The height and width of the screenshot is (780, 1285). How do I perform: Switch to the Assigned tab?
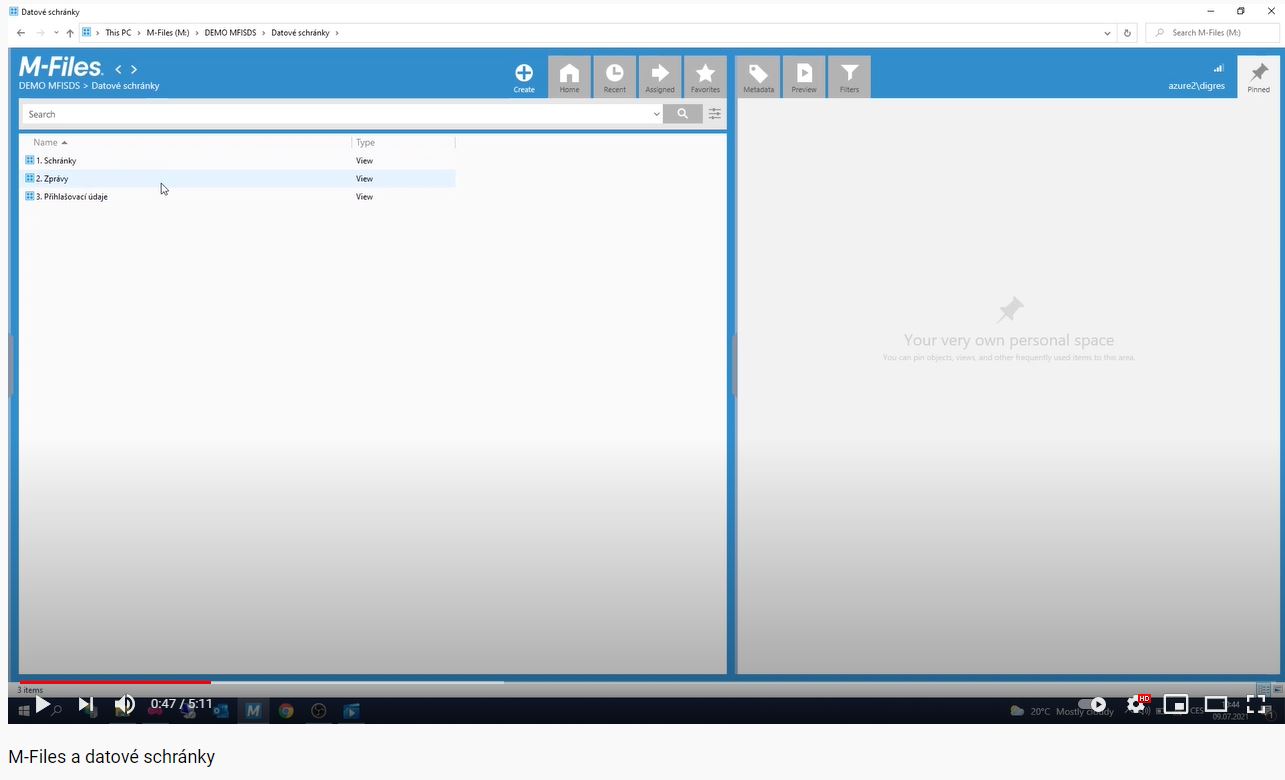click(x=660, y=77)
